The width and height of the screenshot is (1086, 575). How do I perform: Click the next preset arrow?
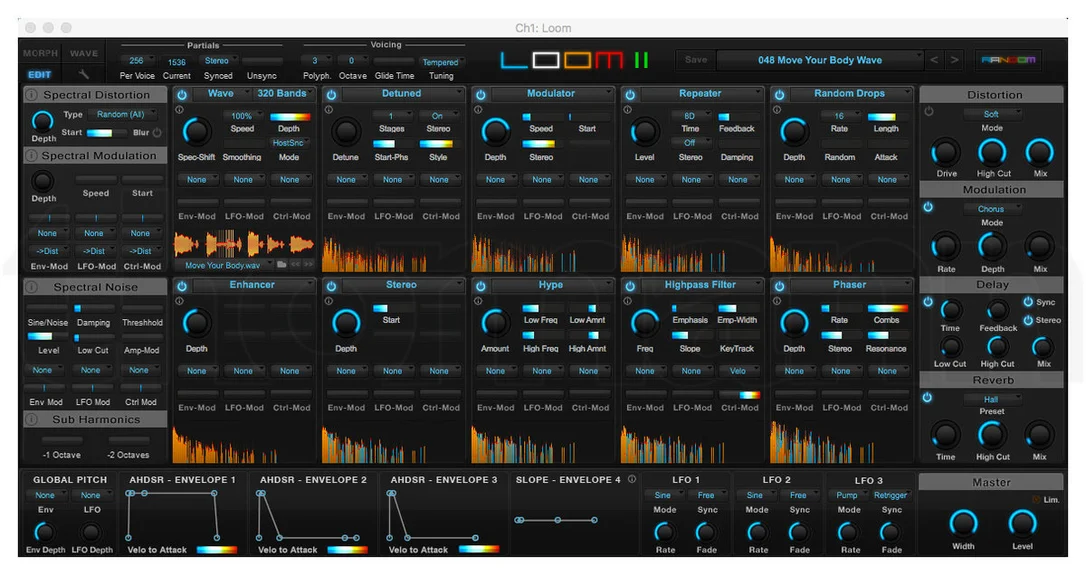pyautogui.click(x=954, y=60)
